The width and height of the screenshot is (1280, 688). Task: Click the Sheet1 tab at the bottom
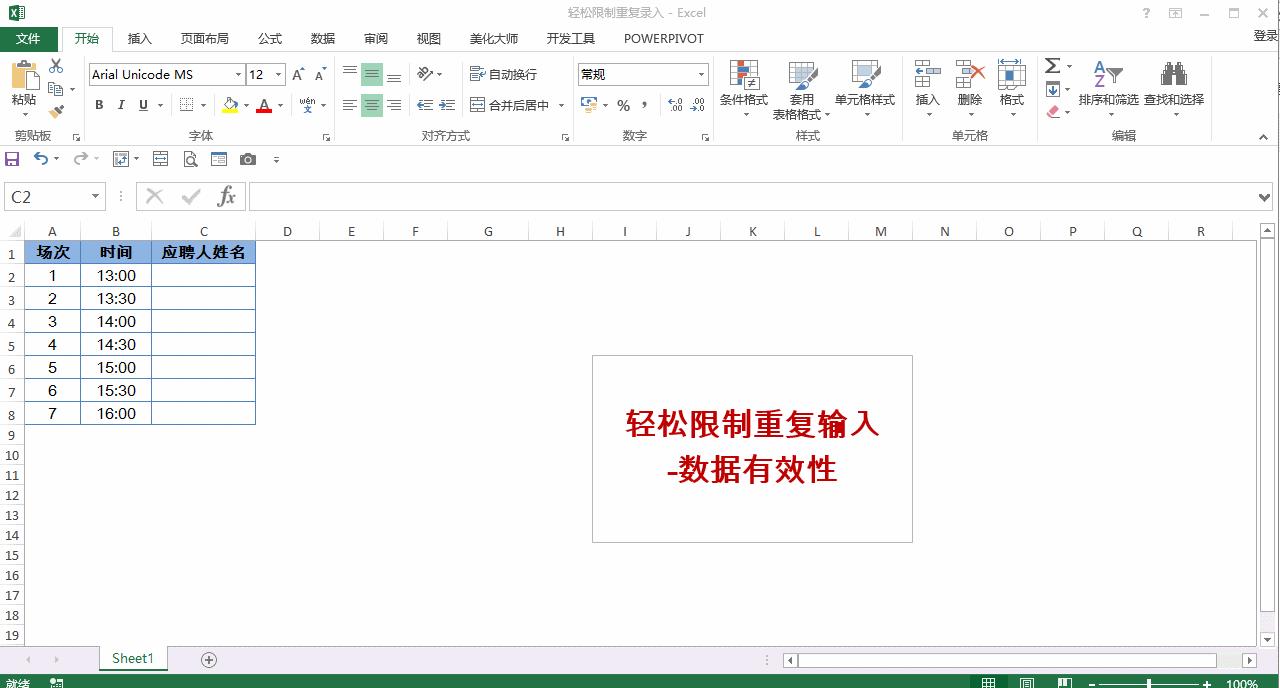pyautogui.click(x=132, y=658)
